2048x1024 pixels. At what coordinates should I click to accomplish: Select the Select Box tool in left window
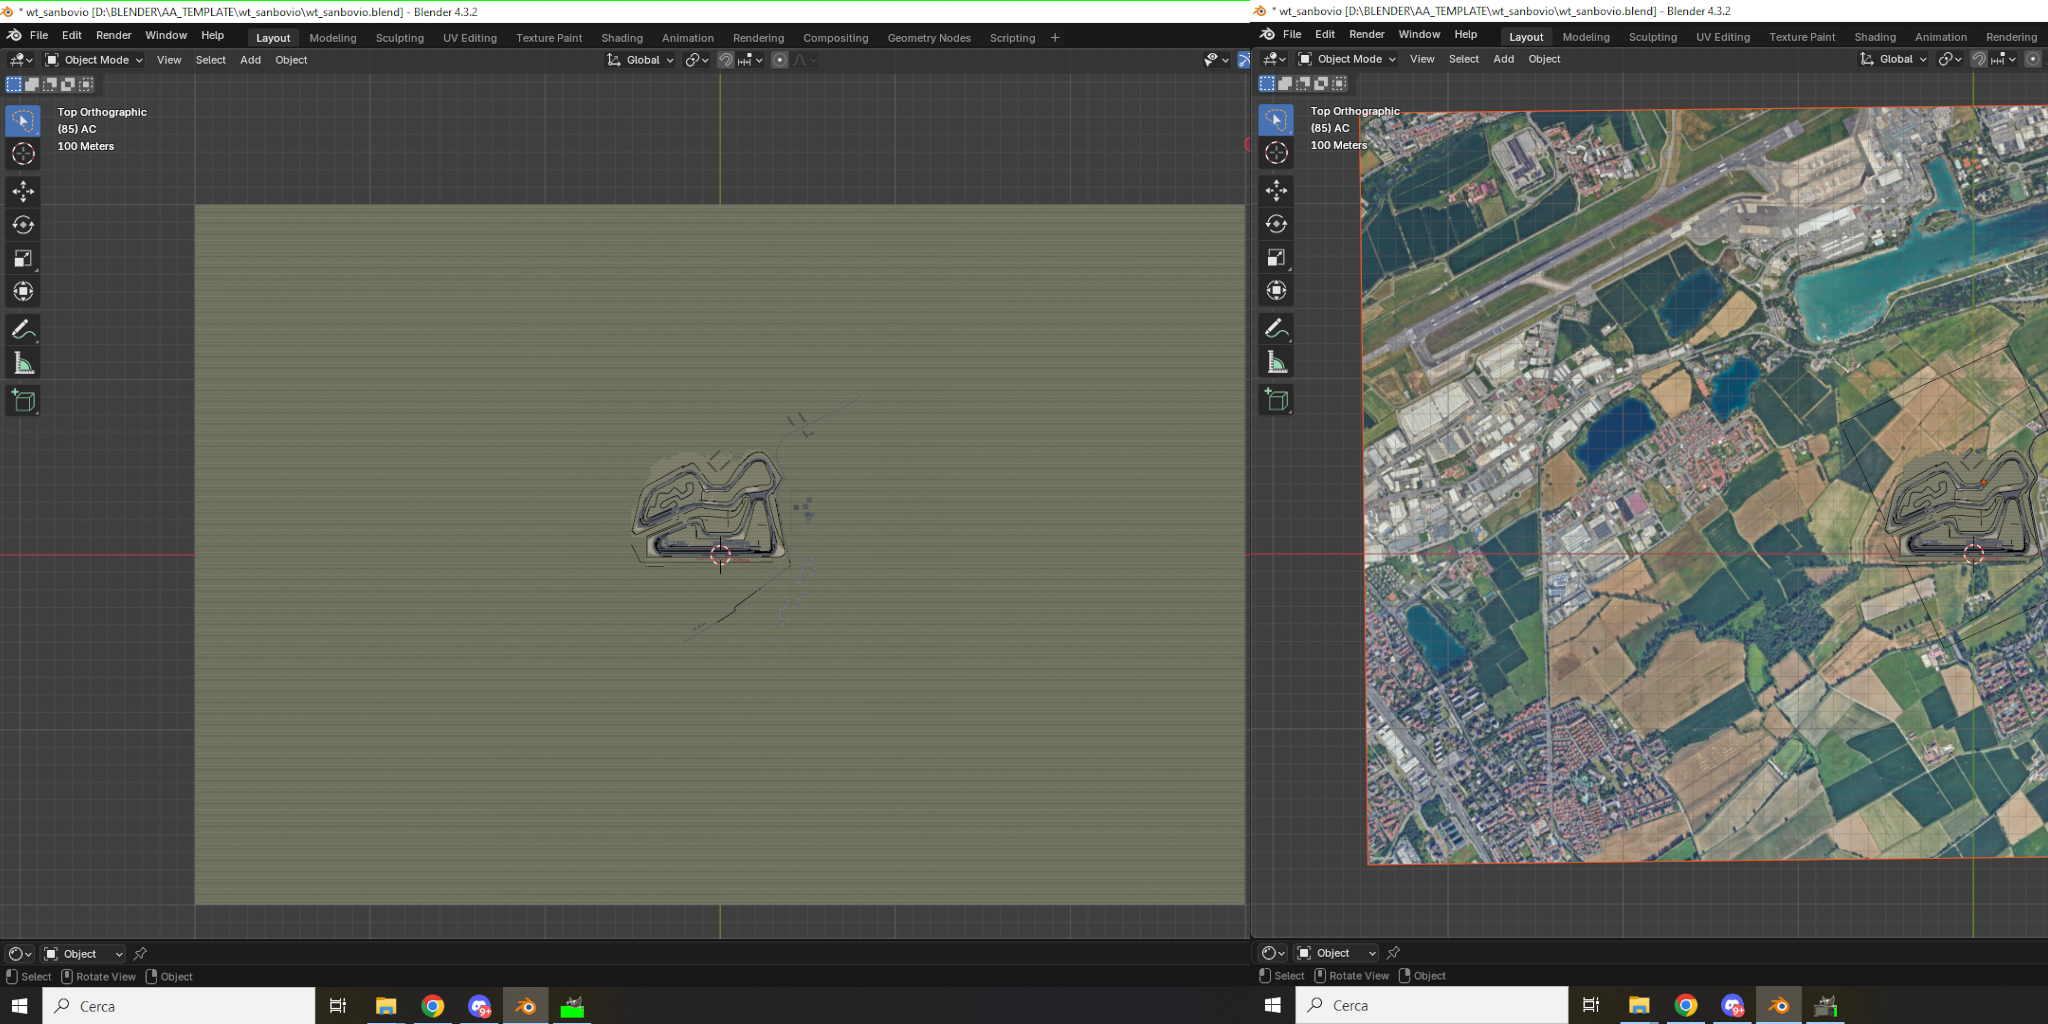click(23, 120)
